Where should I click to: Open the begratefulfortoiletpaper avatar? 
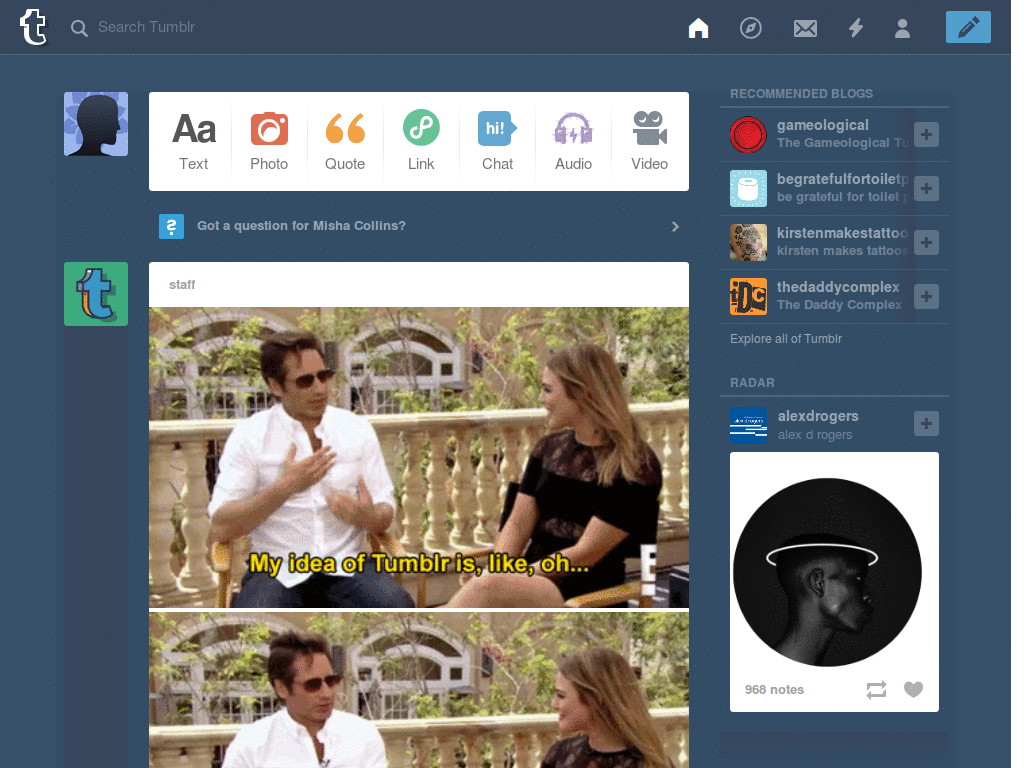coord(748,189)
